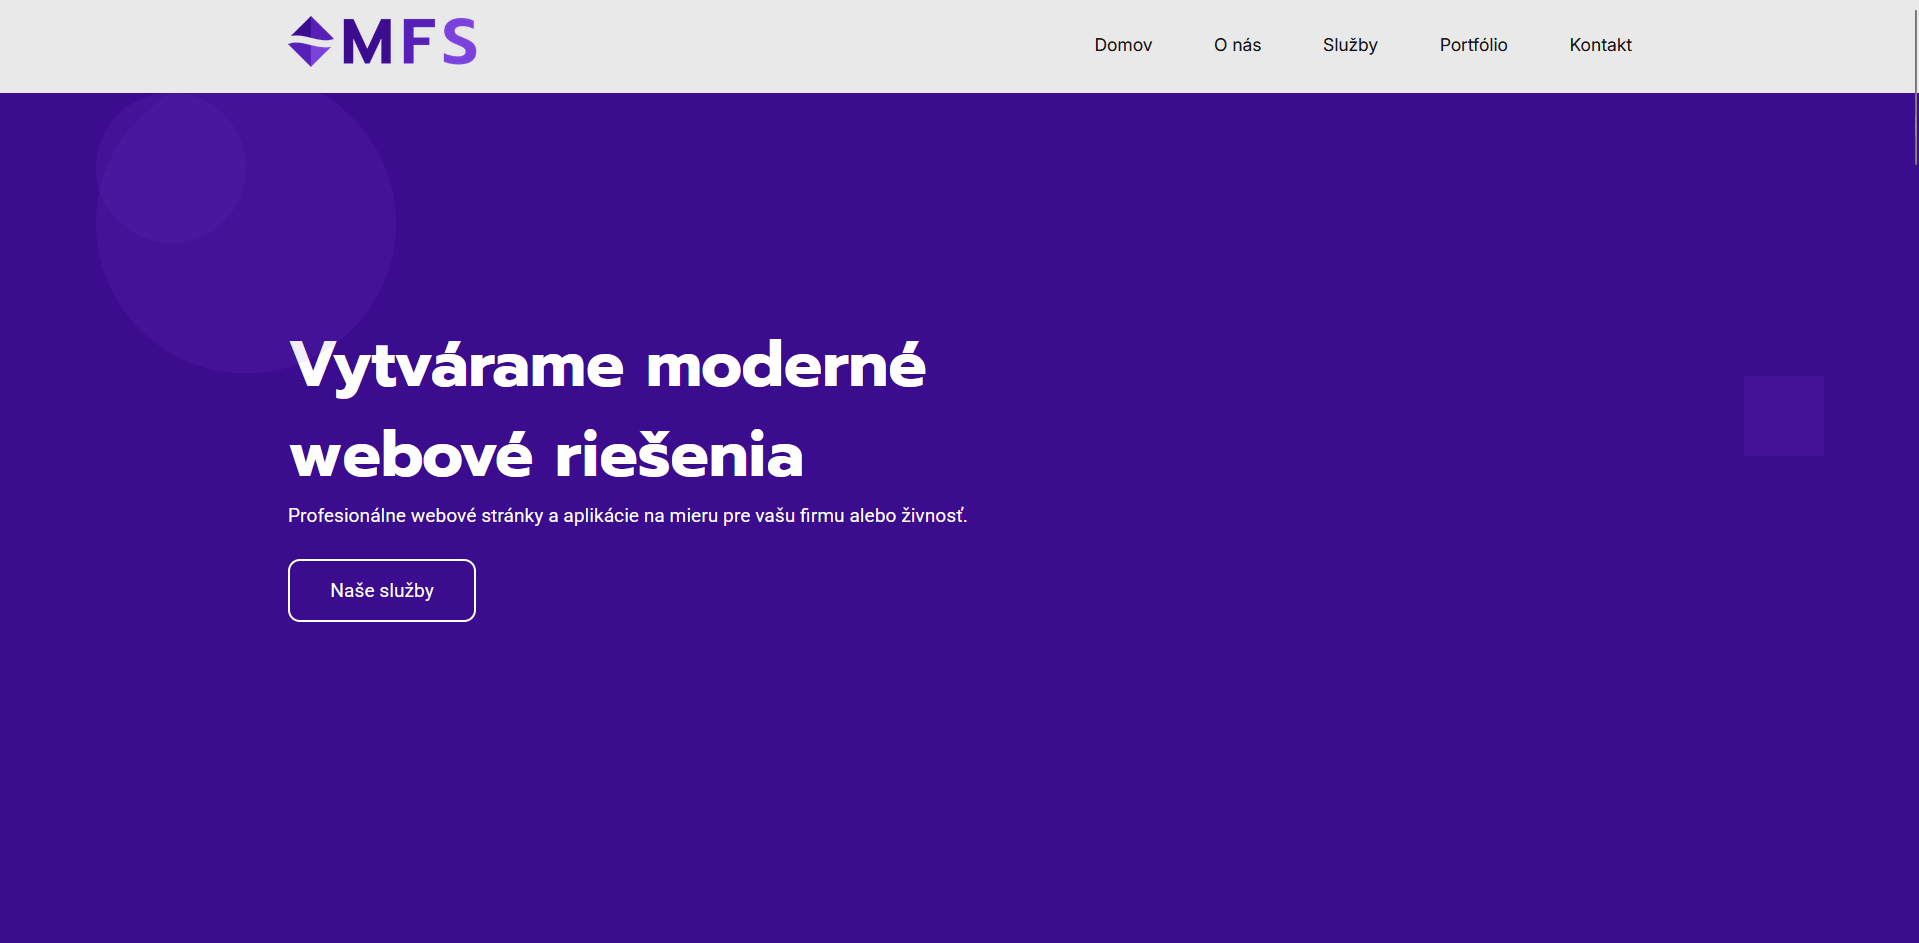
Task: Click the word moderné in the headline
Action: [x=785, y=366]
